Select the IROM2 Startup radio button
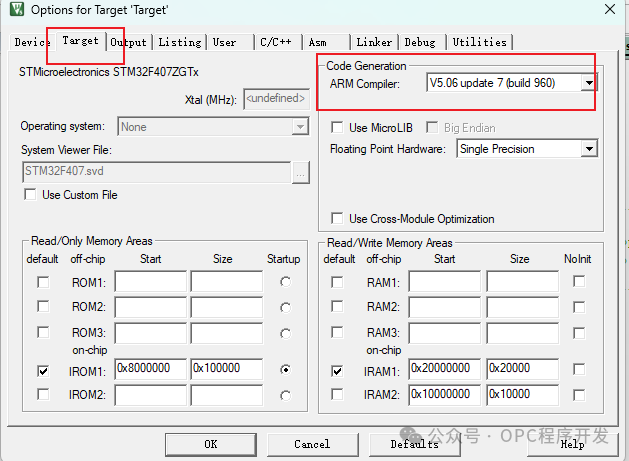The width and height of the screenshot is (629, 461). tap(285, 396)
